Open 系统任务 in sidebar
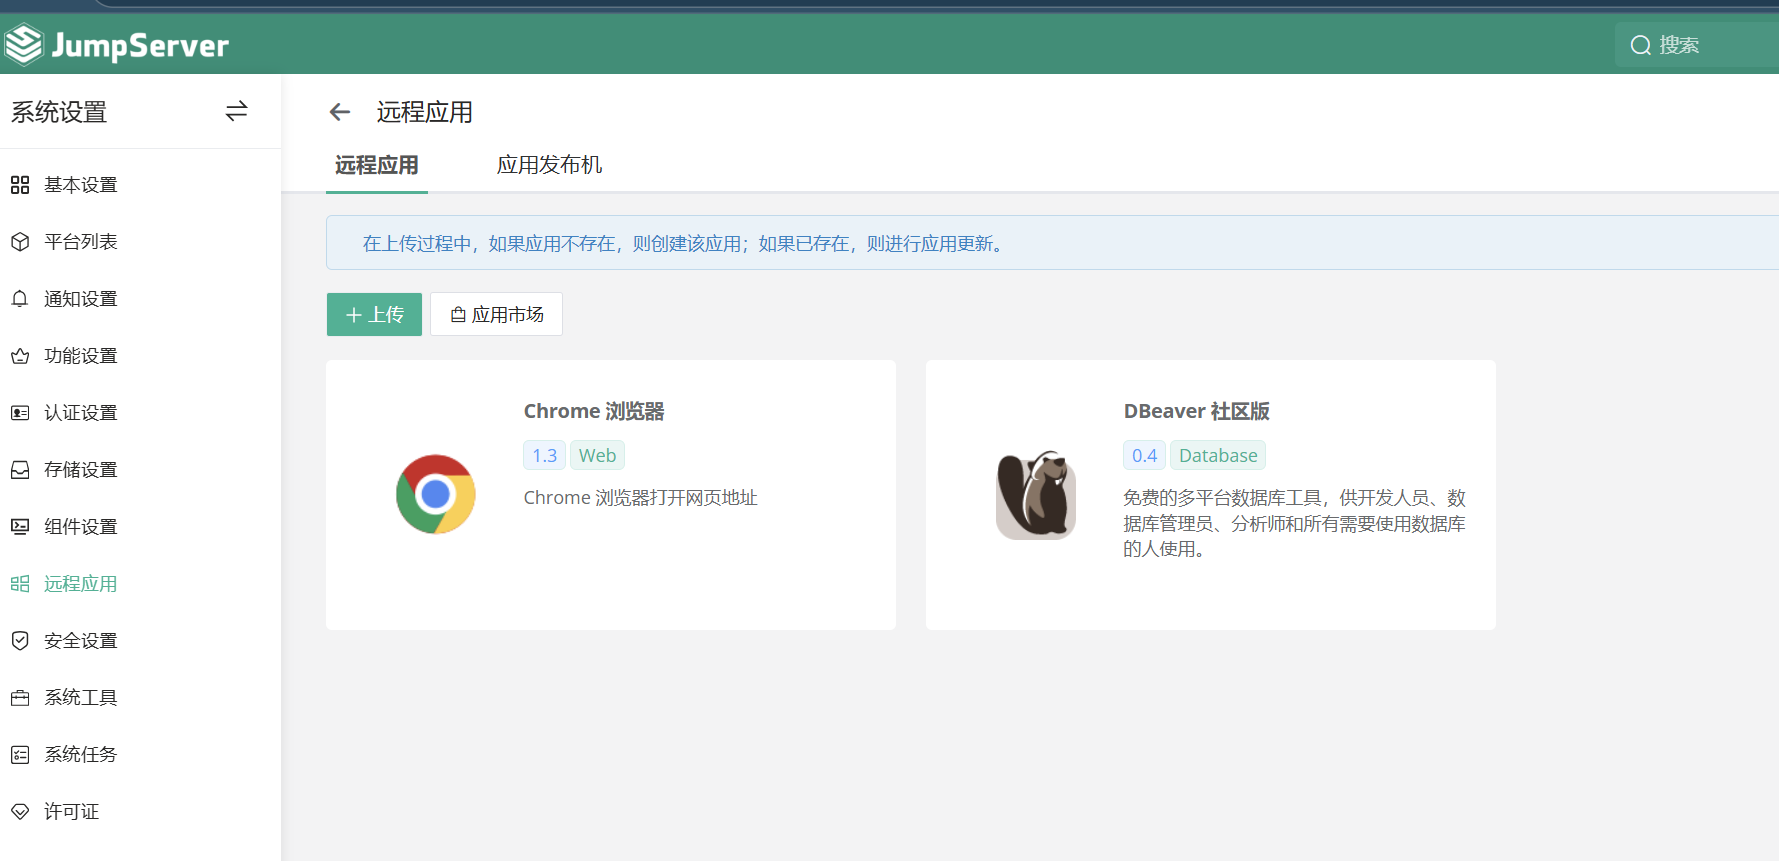This screenshot has width=1779, height=861. [x=80, y=755]
